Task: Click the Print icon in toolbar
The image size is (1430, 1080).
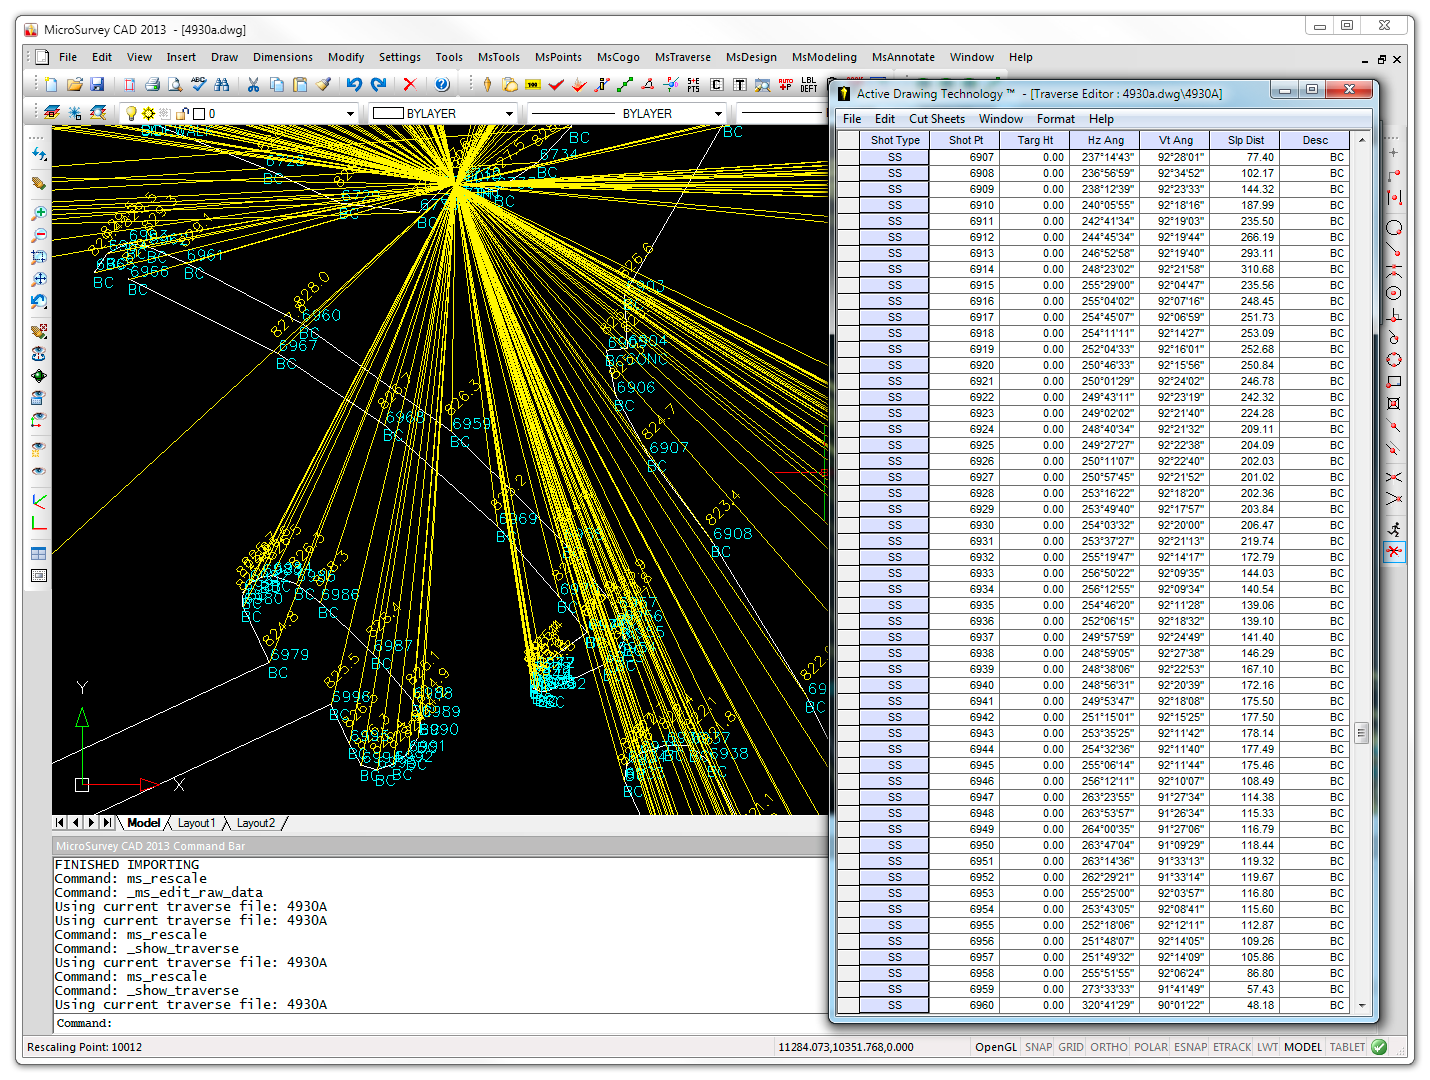Action: coord(152,85)
